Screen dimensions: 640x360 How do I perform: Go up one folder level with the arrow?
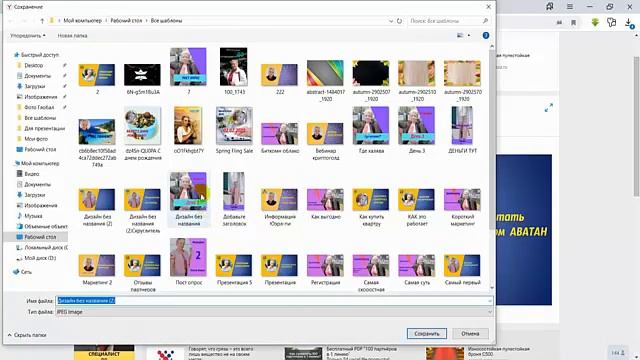[42, 21]
